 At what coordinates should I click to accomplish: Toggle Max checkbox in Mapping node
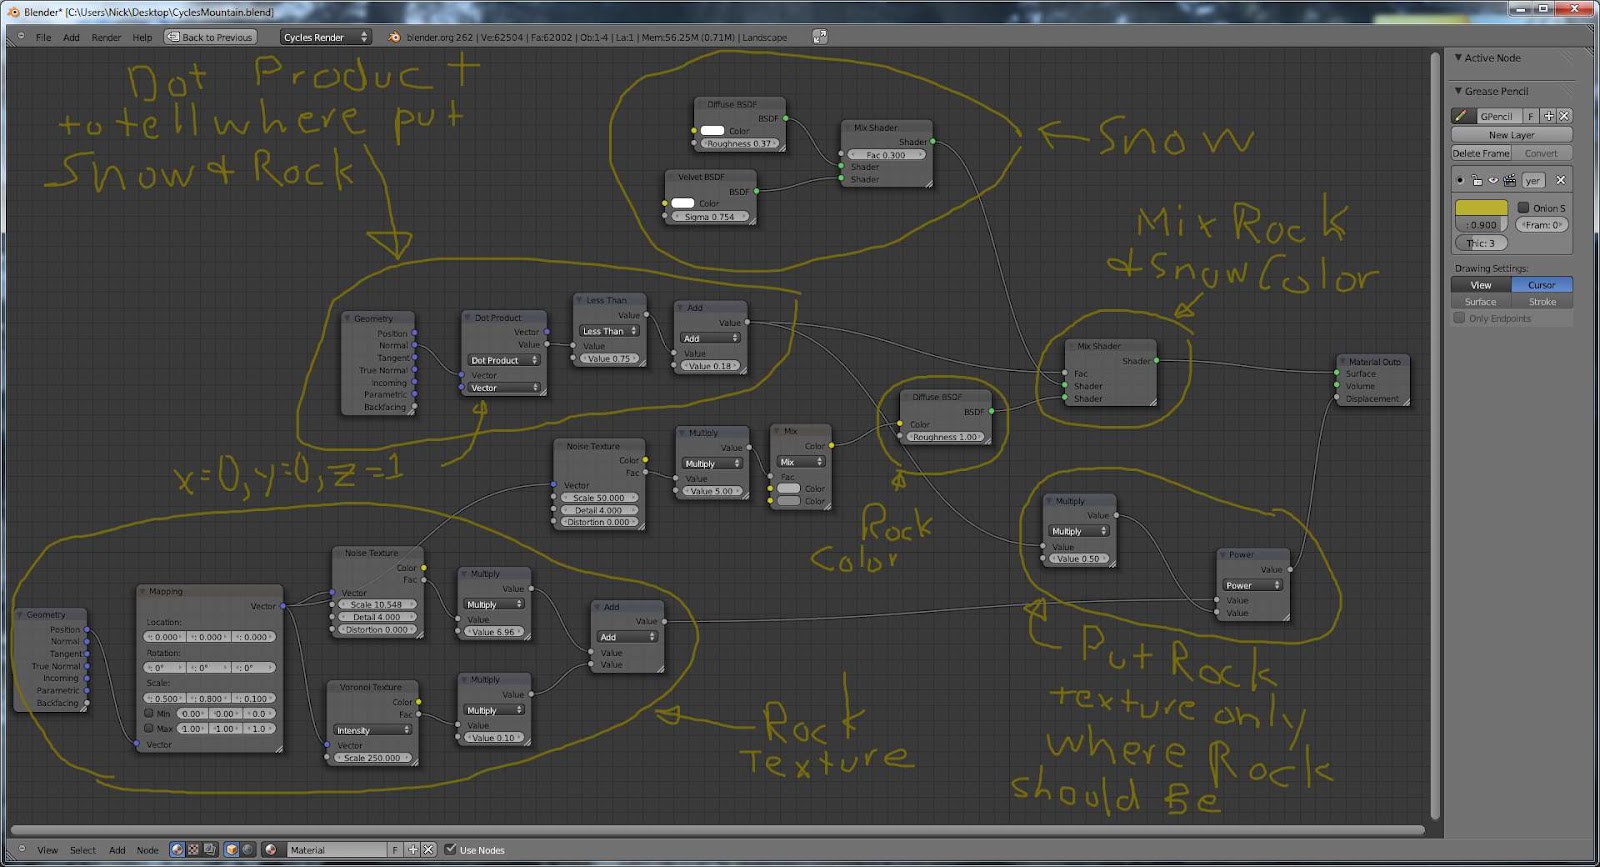149,729
